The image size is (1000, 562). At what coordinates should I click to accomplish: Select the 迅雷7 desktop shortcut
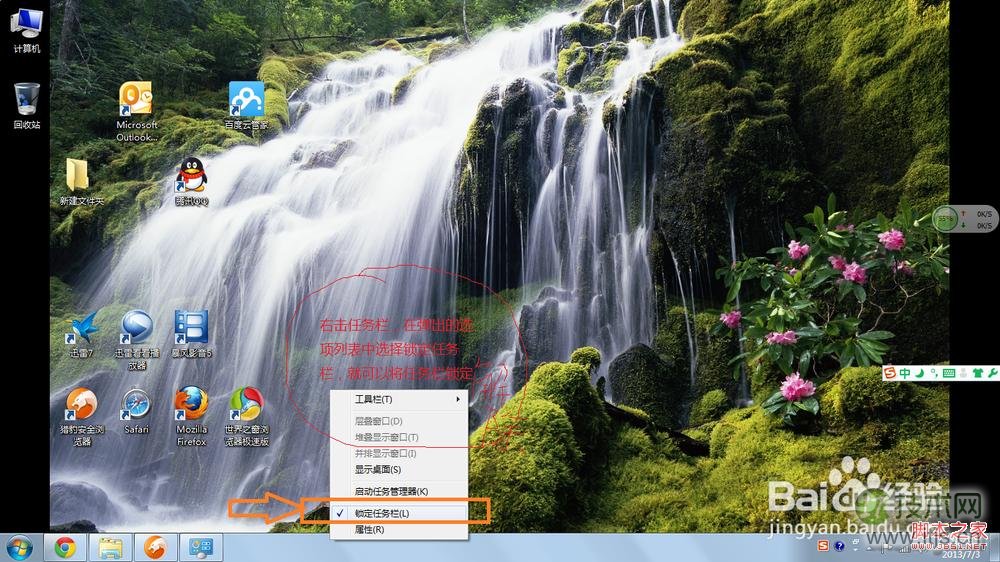pos(82,334)
